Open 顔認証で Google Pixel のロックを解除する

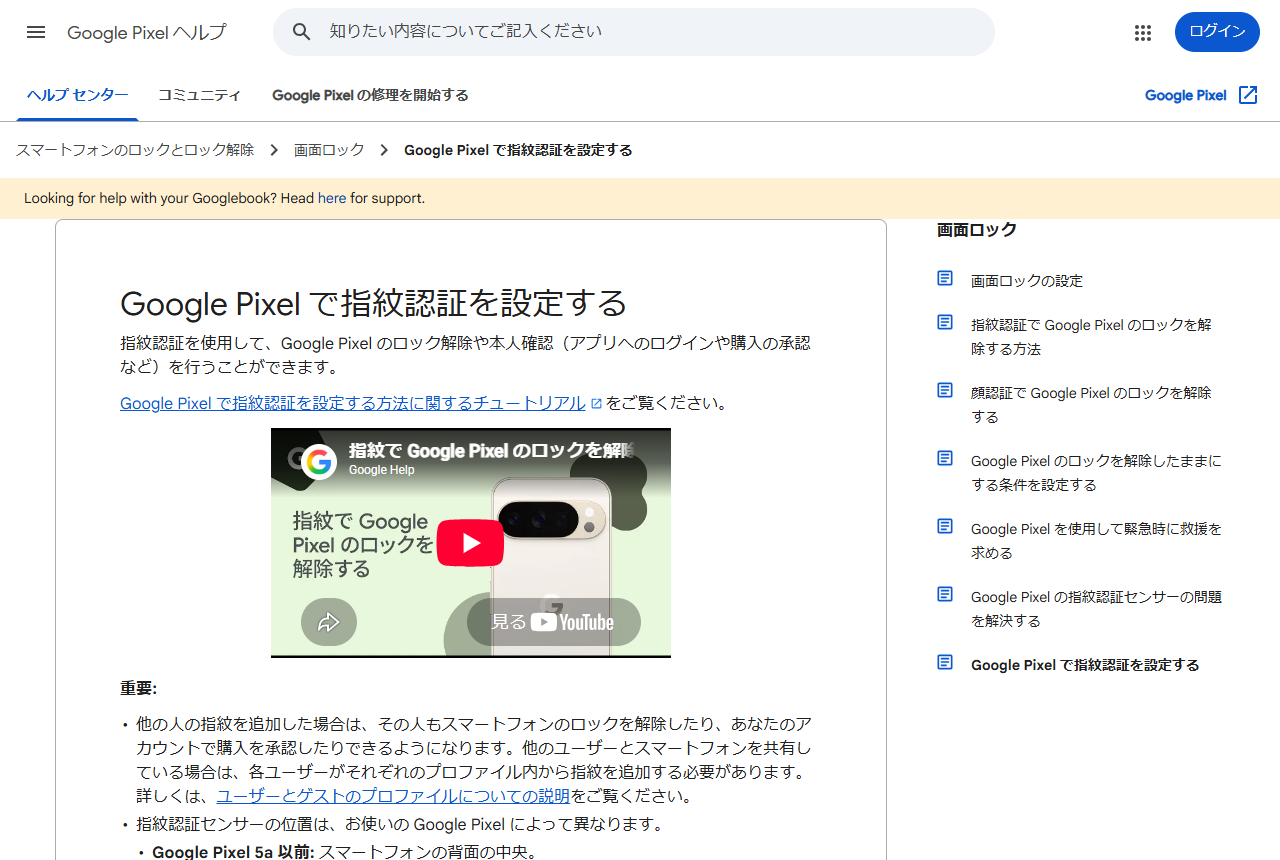(1091, 405)
